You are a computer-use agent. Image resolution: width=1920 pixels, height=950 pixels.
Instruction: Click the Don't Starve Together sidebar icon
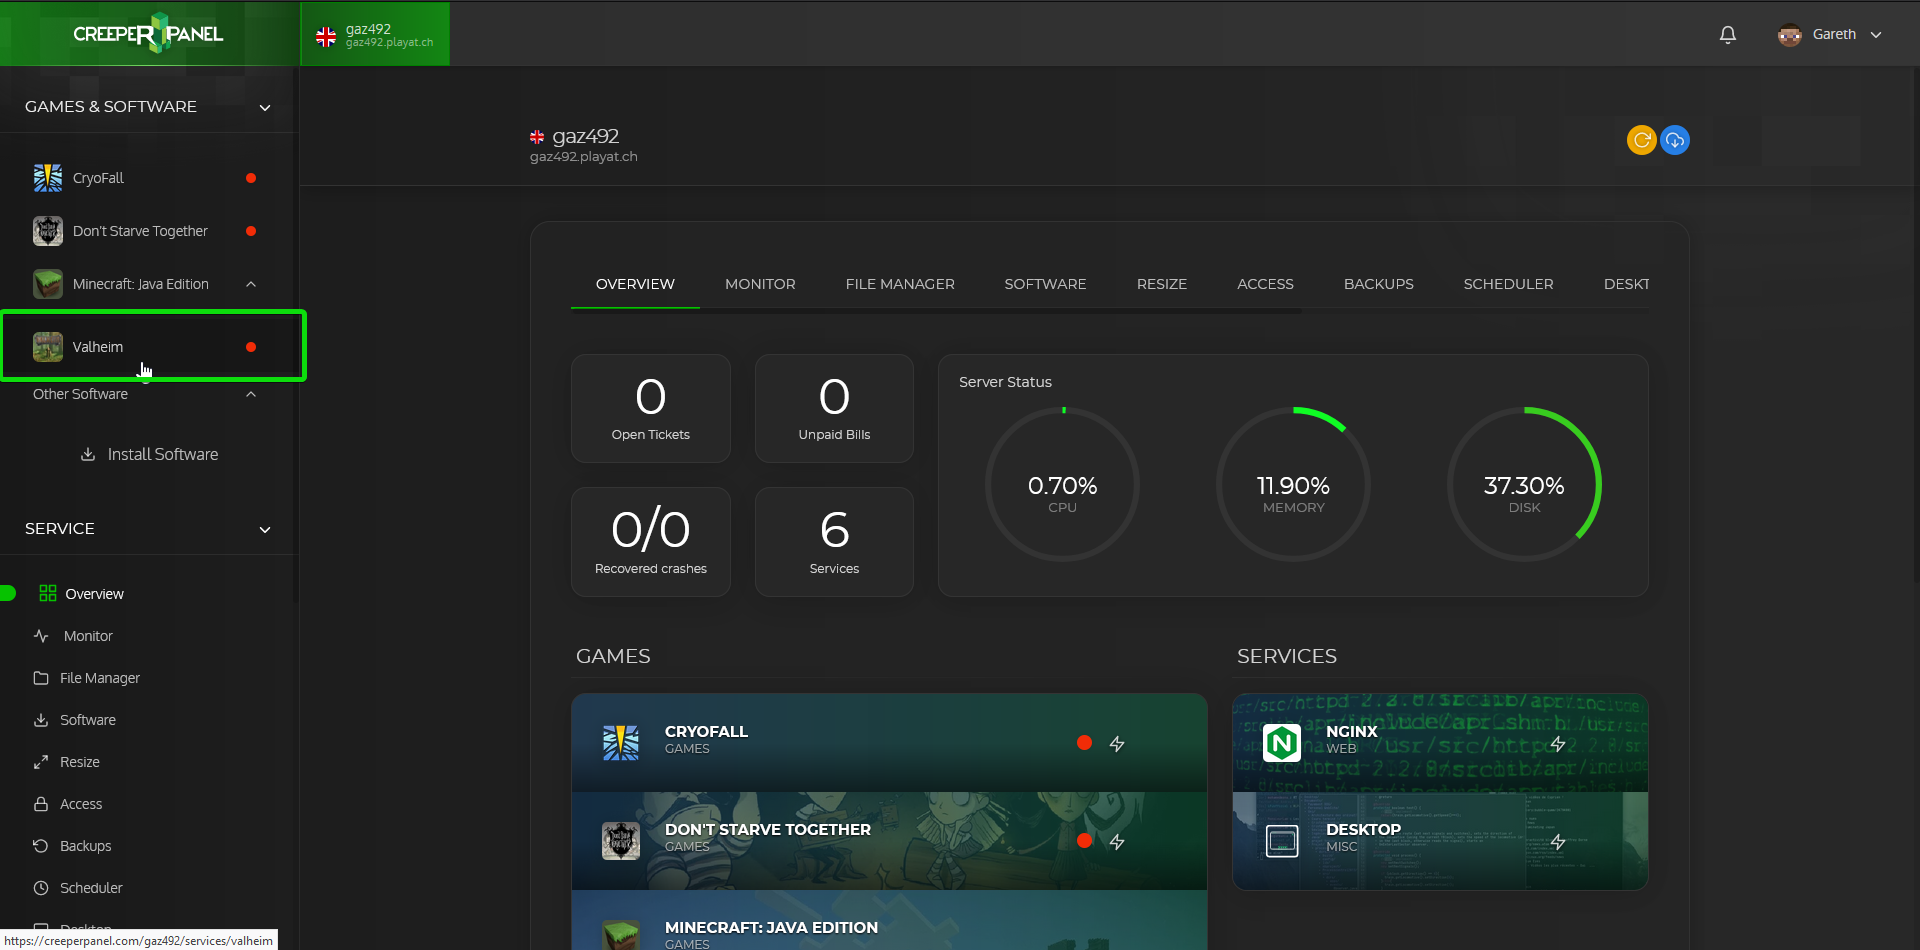48,231
